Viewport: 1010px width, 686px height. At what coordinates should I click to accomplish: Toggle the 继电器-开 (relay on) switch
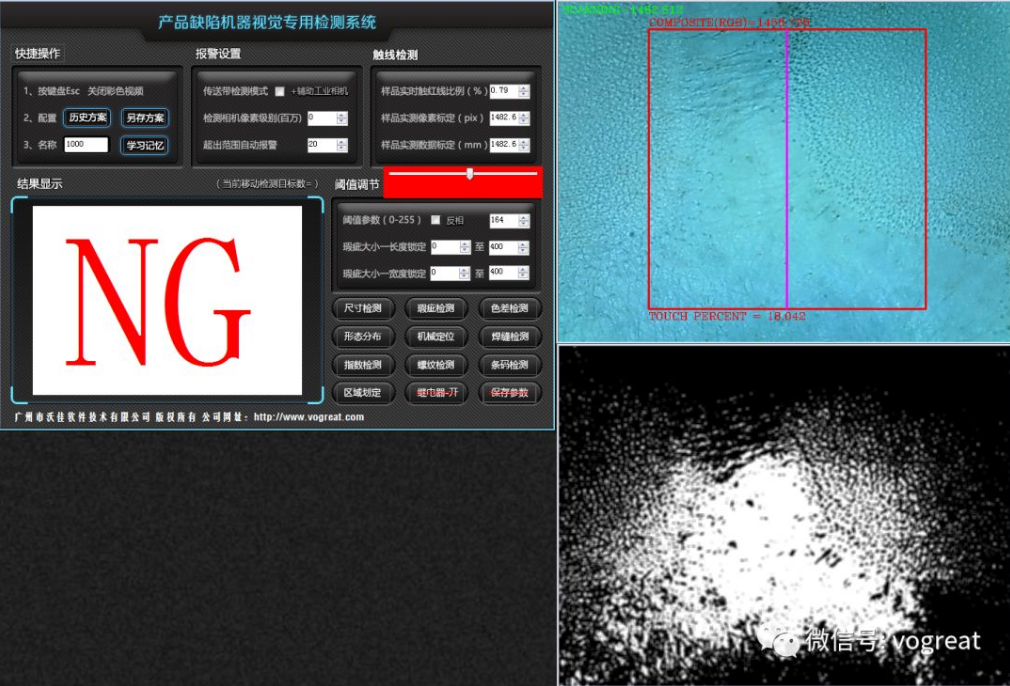click(437, 392)
